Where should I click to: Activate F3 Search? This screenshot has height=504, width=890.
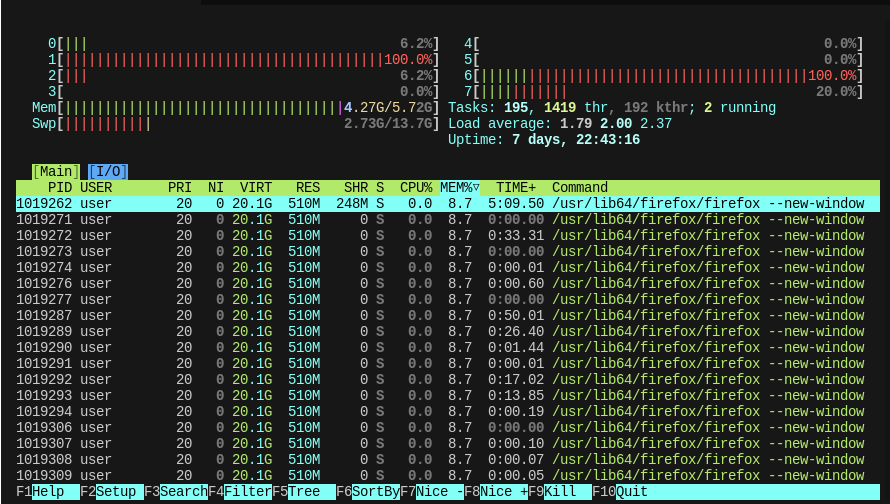click(x=176, y=492)
